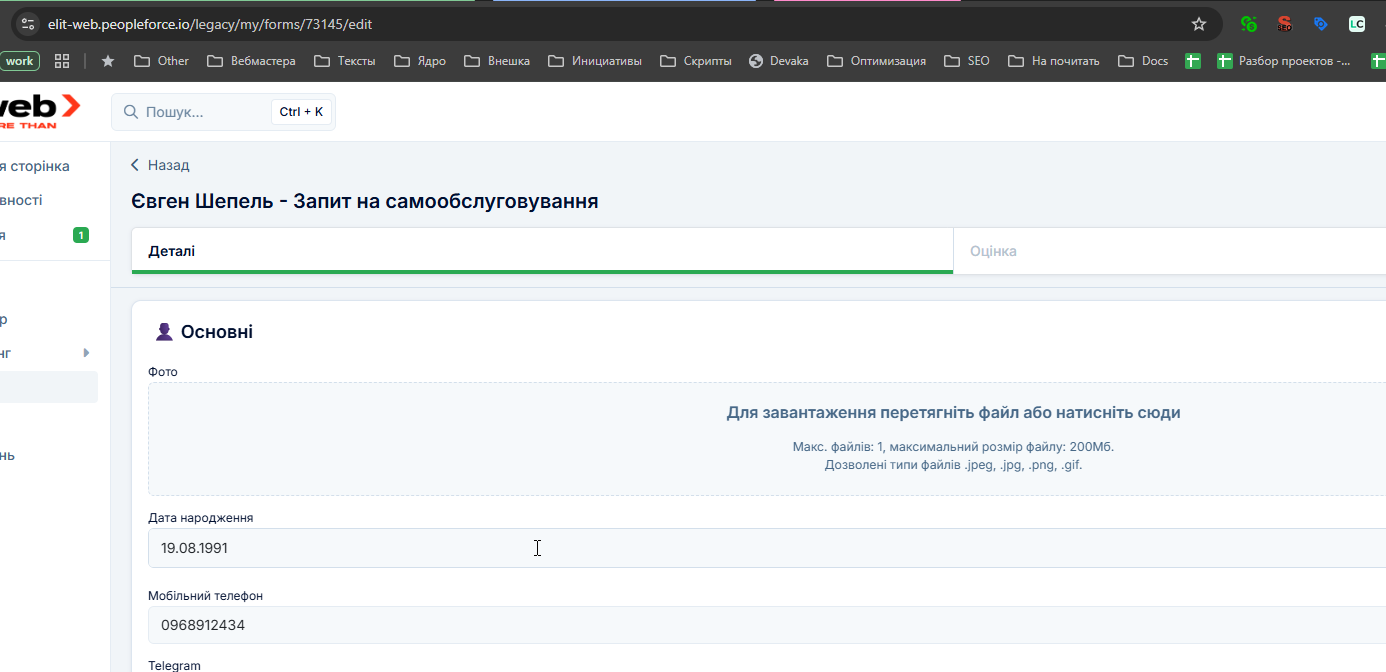Bookmark this page with the star icon
Screen dimensions: 1386x672
pos(1199,24)
